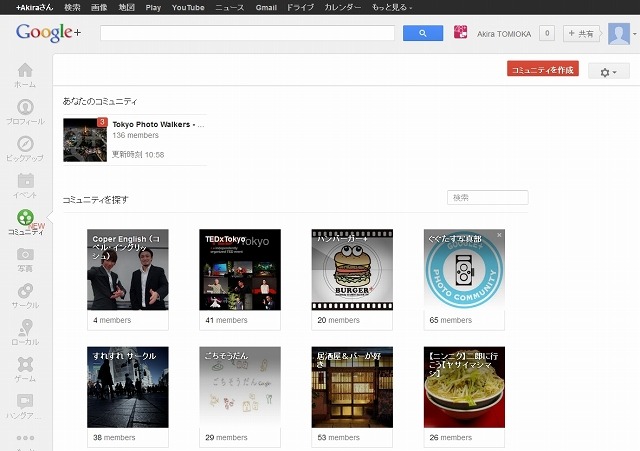Viewport: 640px width, 451px height.
Task: Open the Profile (プロフィール) sidebar icon
Action: coord(25,107)
